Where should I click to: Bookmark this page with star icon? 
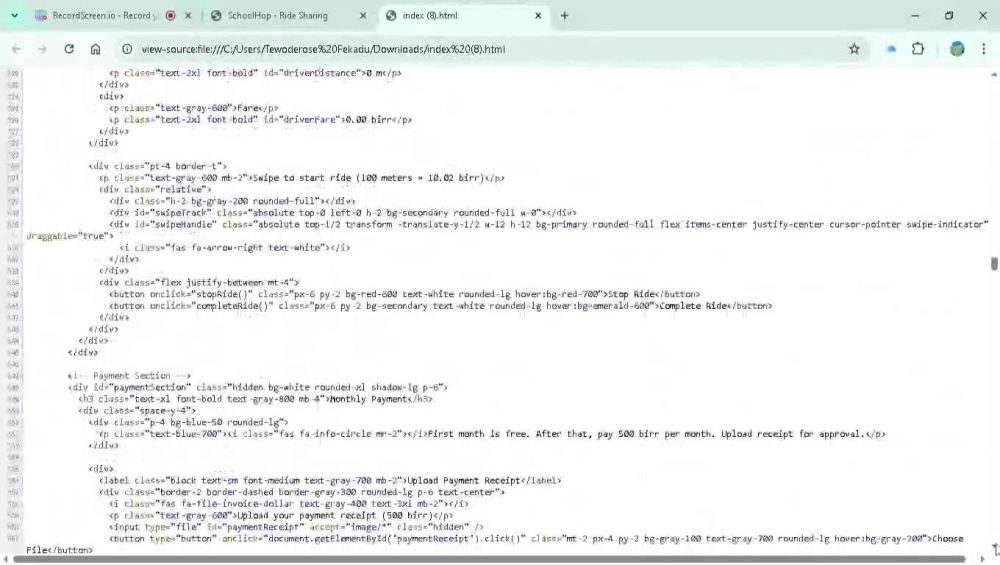(x=854, y=49)
